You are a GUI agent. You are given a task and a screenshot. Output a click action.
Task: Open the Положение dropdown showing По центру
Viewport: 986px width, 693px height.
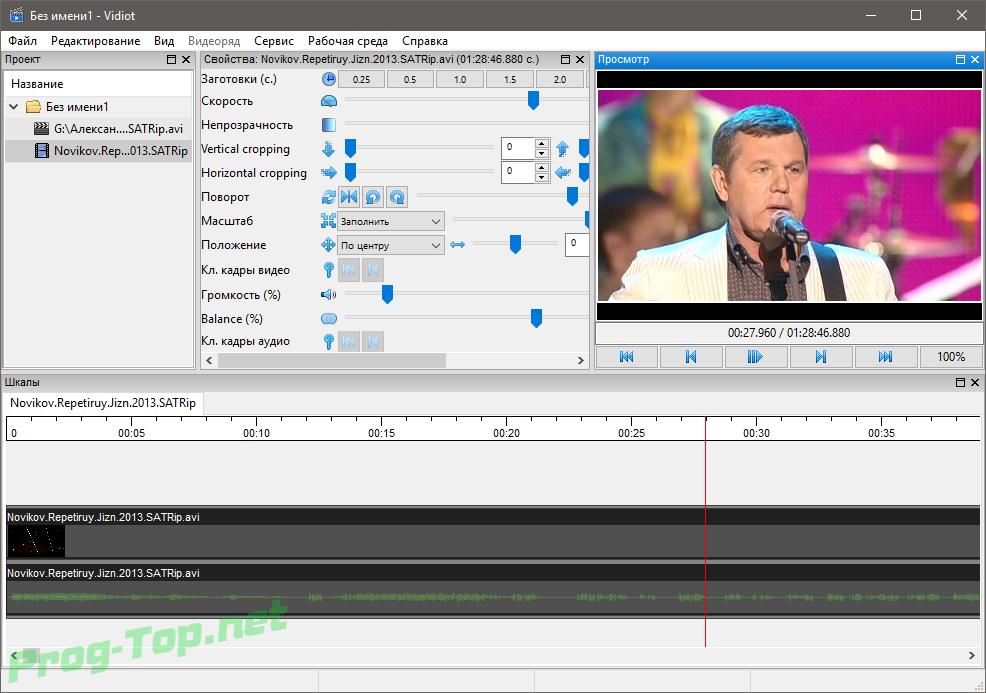[x=390, y=245]
